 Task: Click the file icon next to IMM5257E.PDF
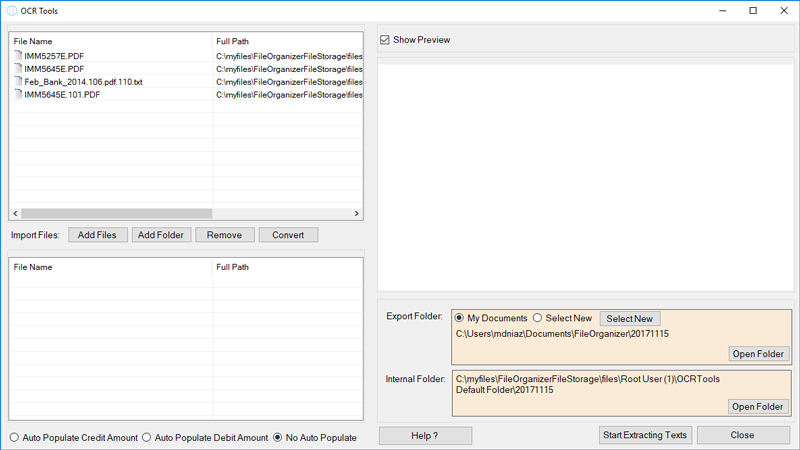tap(18, 56)
